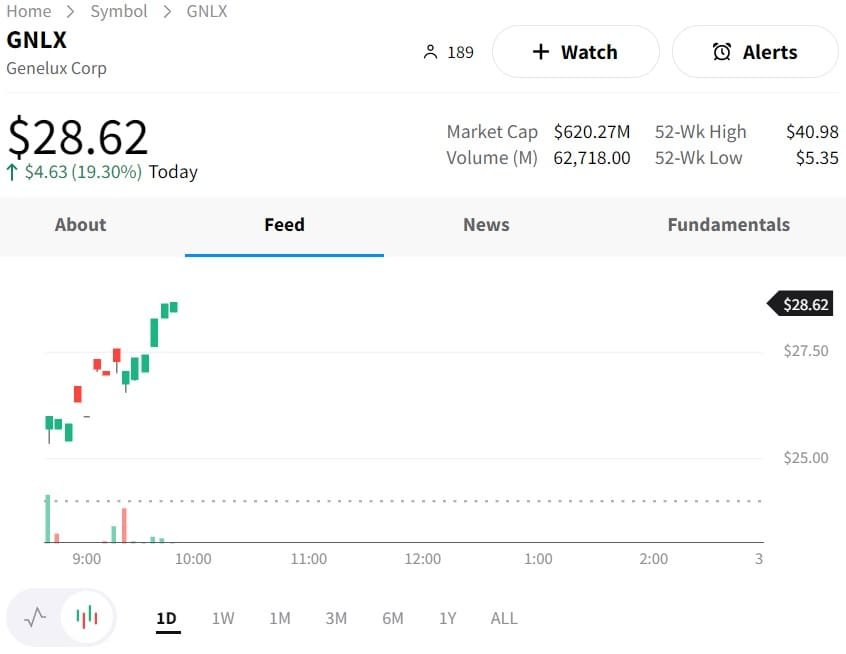This screenshot has height=654, width=846.
Task: Click the green up arrow price change
Action: pos(12,172)
